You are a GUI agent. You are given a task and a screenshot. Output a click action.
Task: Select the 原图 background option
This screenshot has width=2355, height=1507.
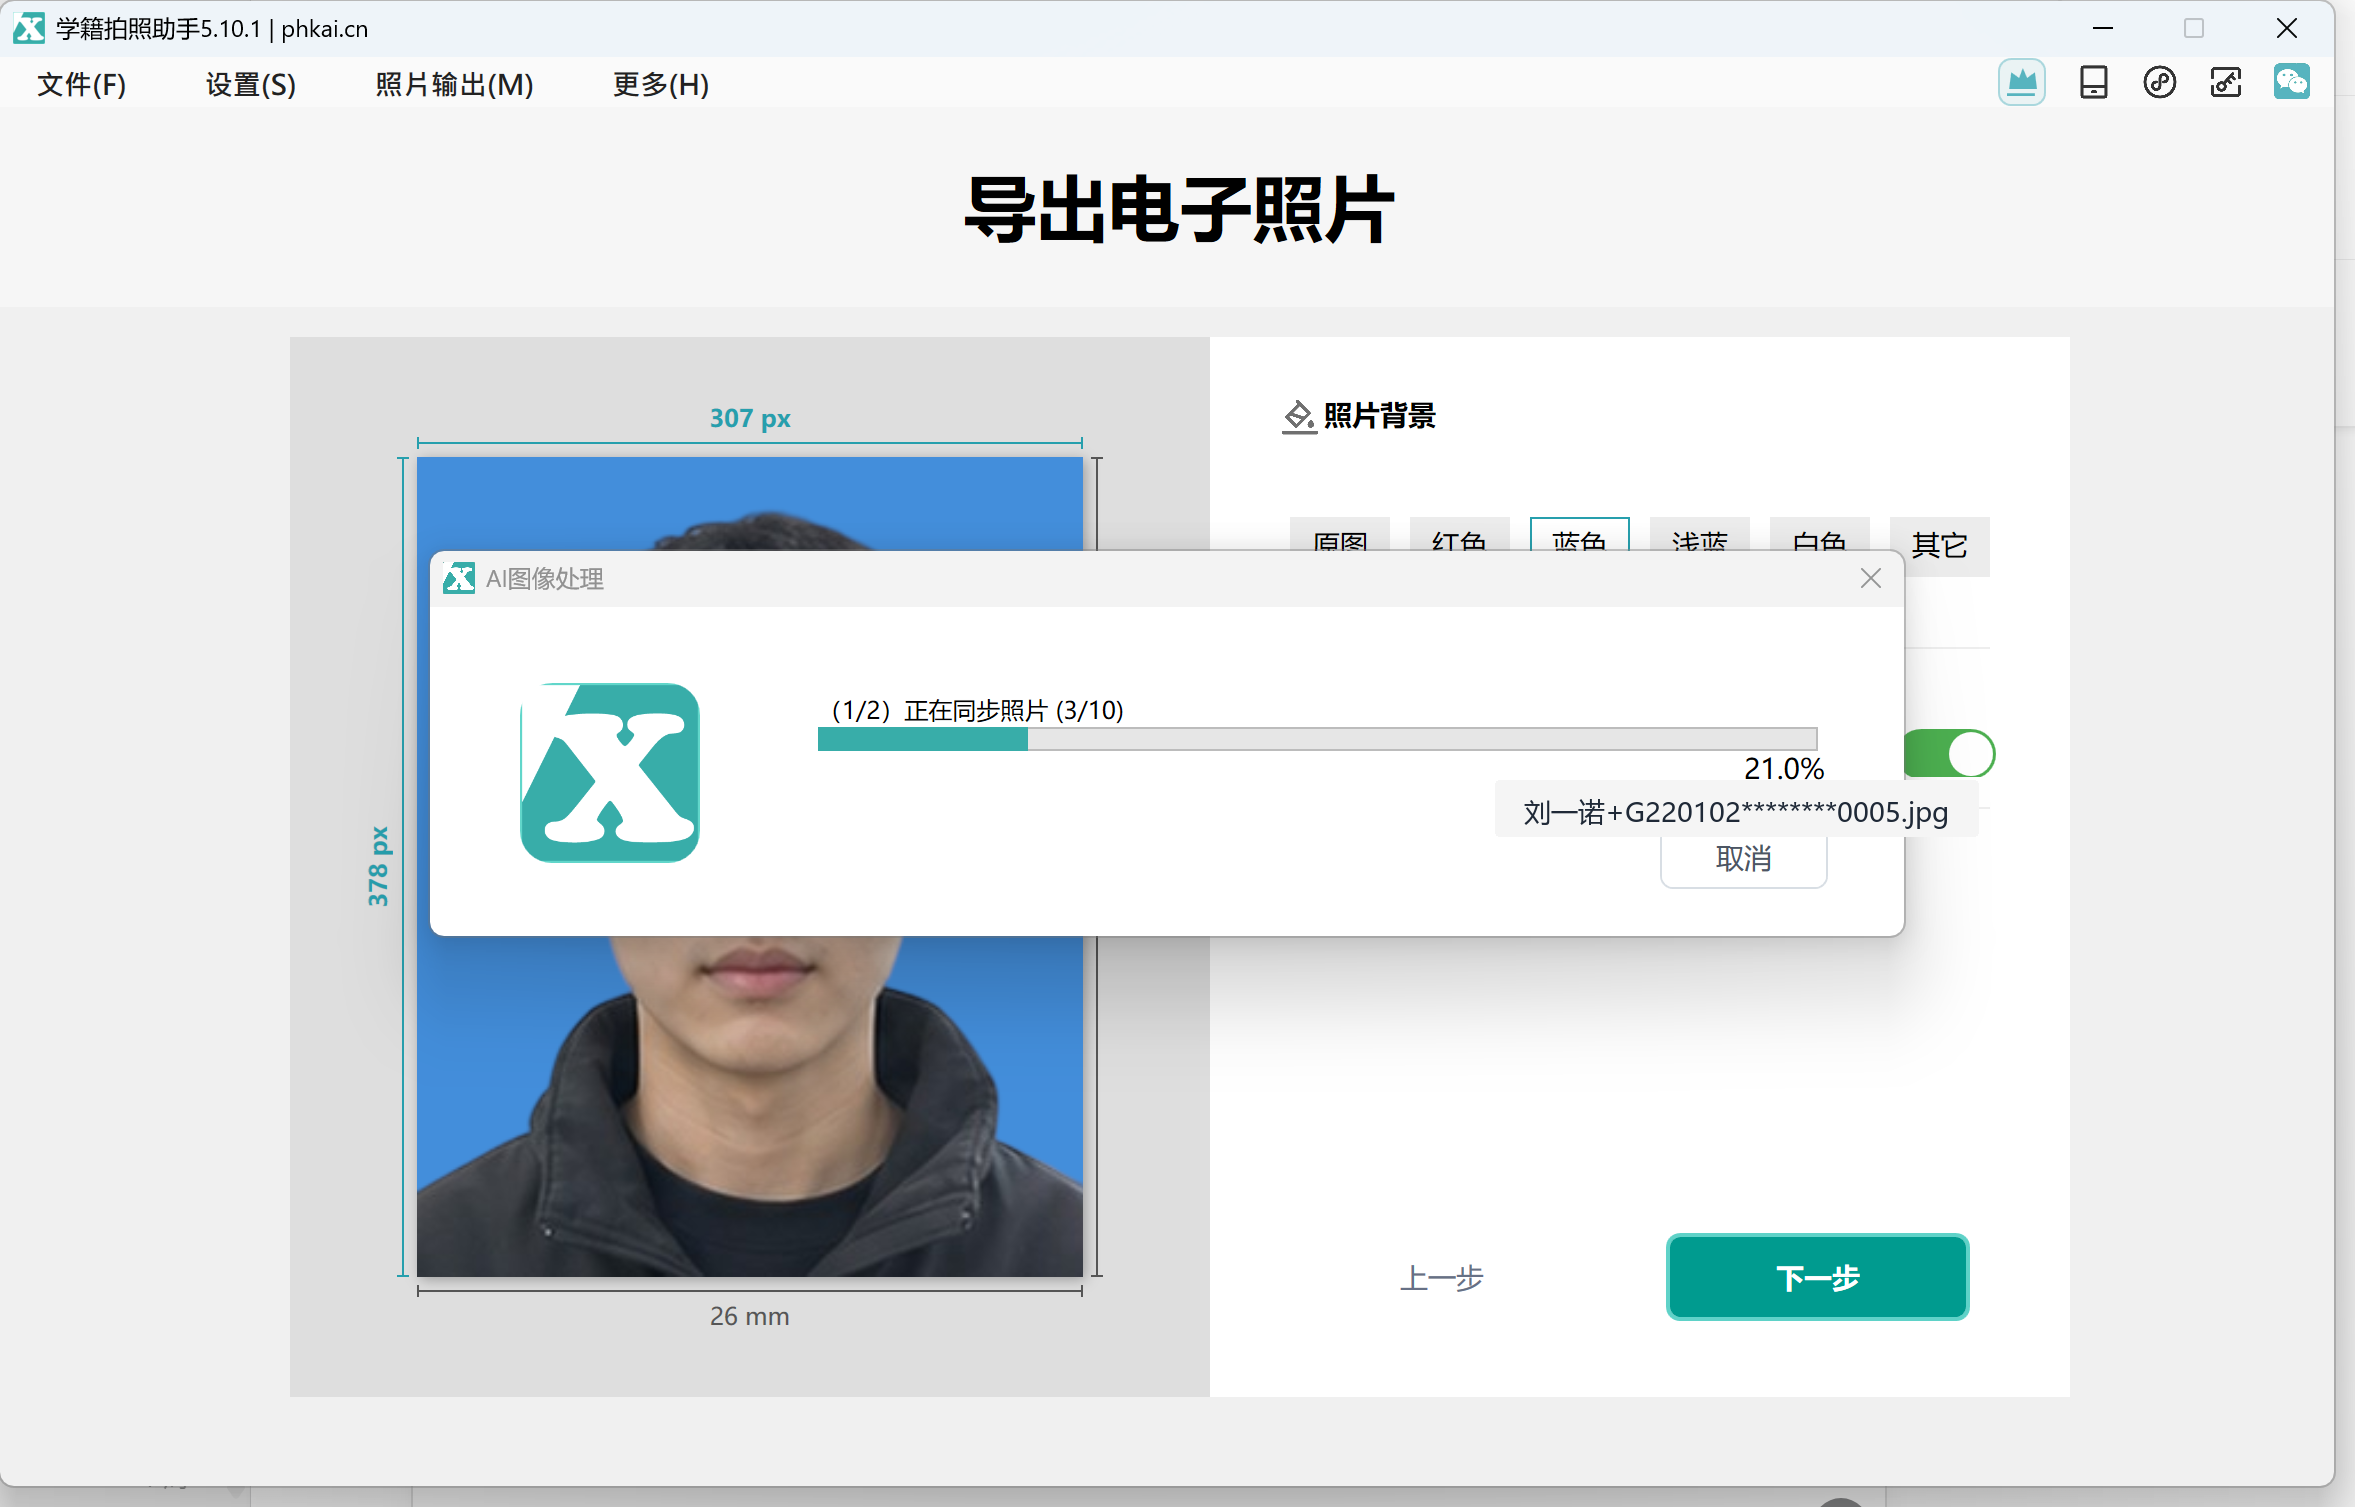click(1340, 535)
